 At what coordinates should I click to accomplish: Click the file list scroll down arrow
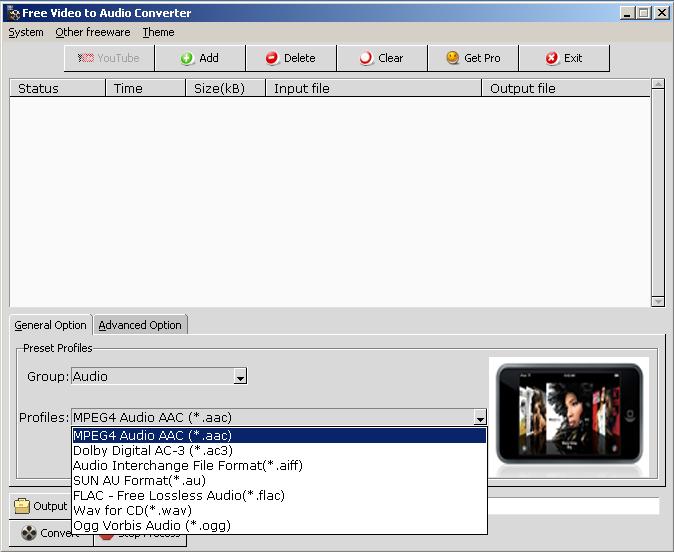pos(658,301)
